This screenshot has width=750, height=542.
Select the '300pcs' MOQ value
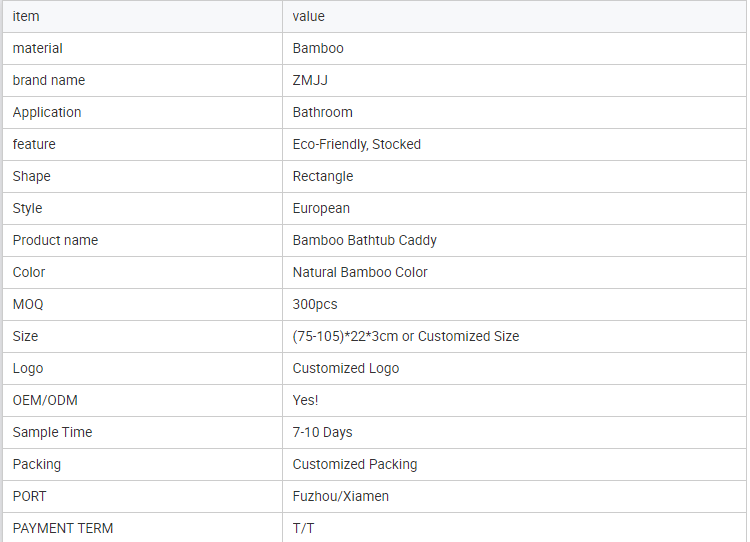pos(316,304)
